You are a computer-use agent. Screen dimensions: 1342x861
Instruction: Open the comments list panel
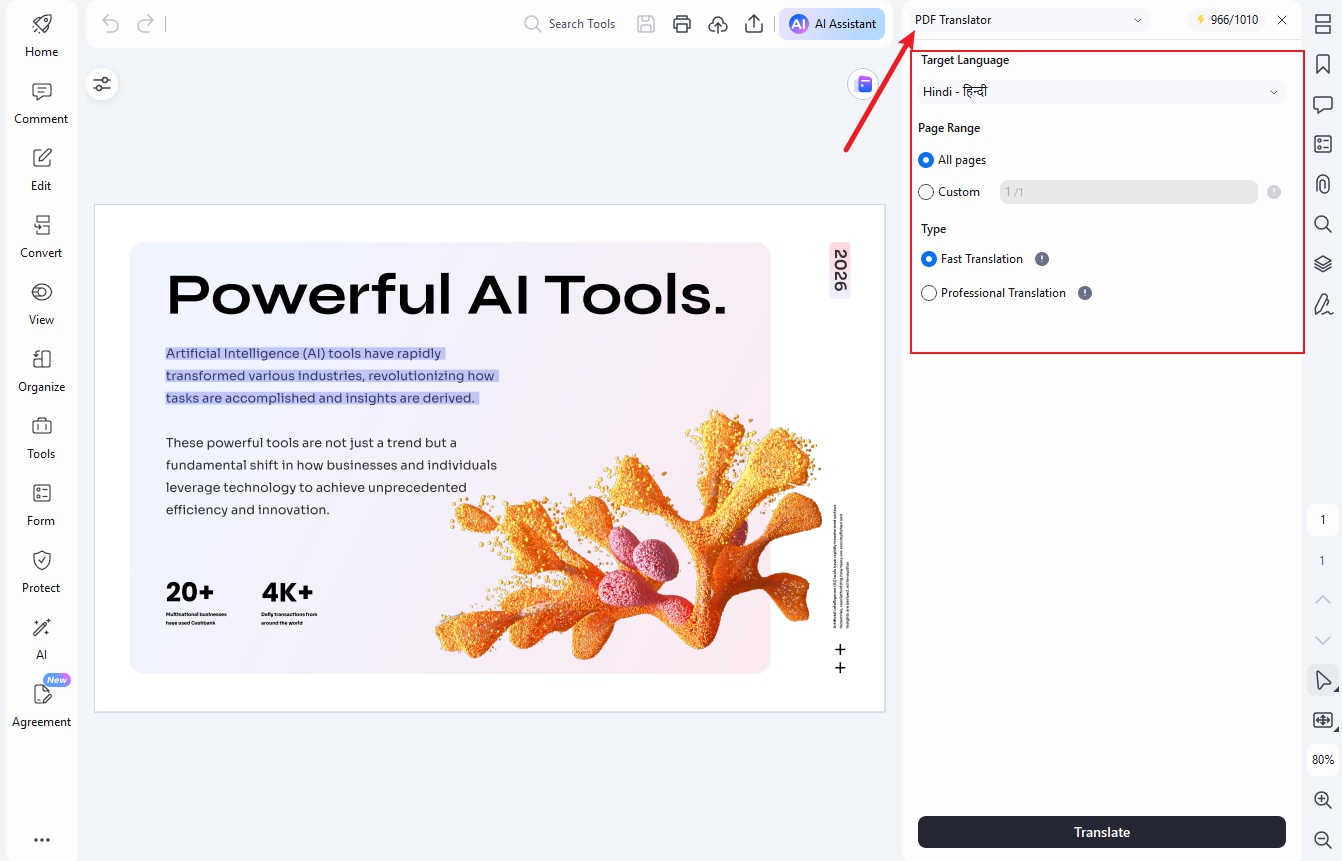click(1323, 105)
